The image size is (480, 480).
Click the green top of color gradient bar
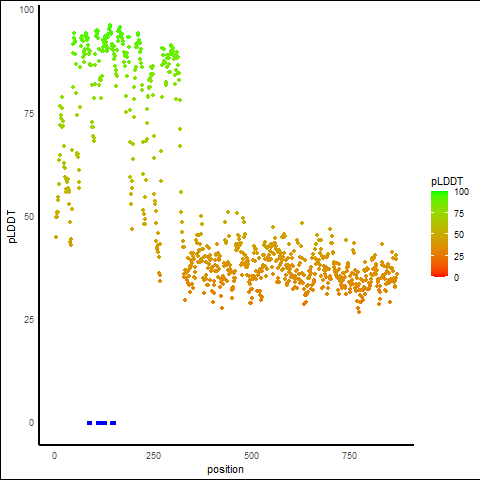point(439,194)
